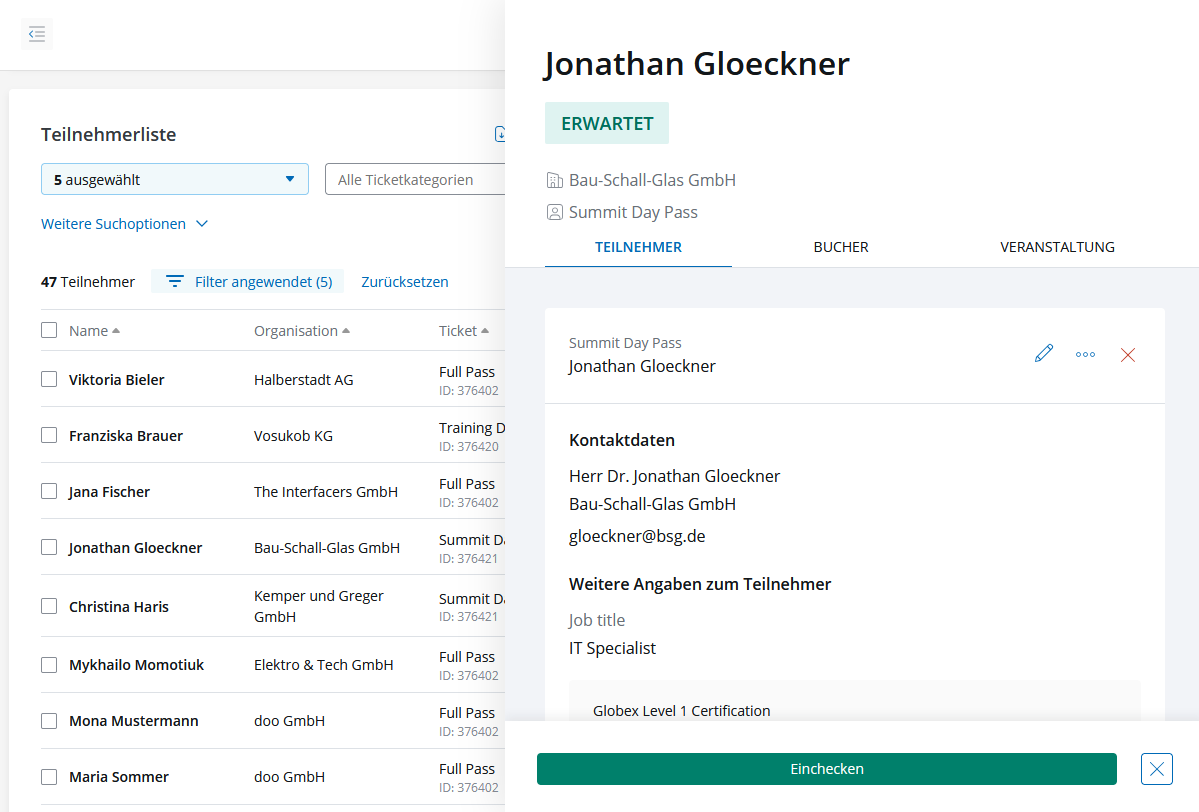Screen dimensions: 1199x812
Task: Click the filter icon in Filter angewendet
Action: pos(174,282)
